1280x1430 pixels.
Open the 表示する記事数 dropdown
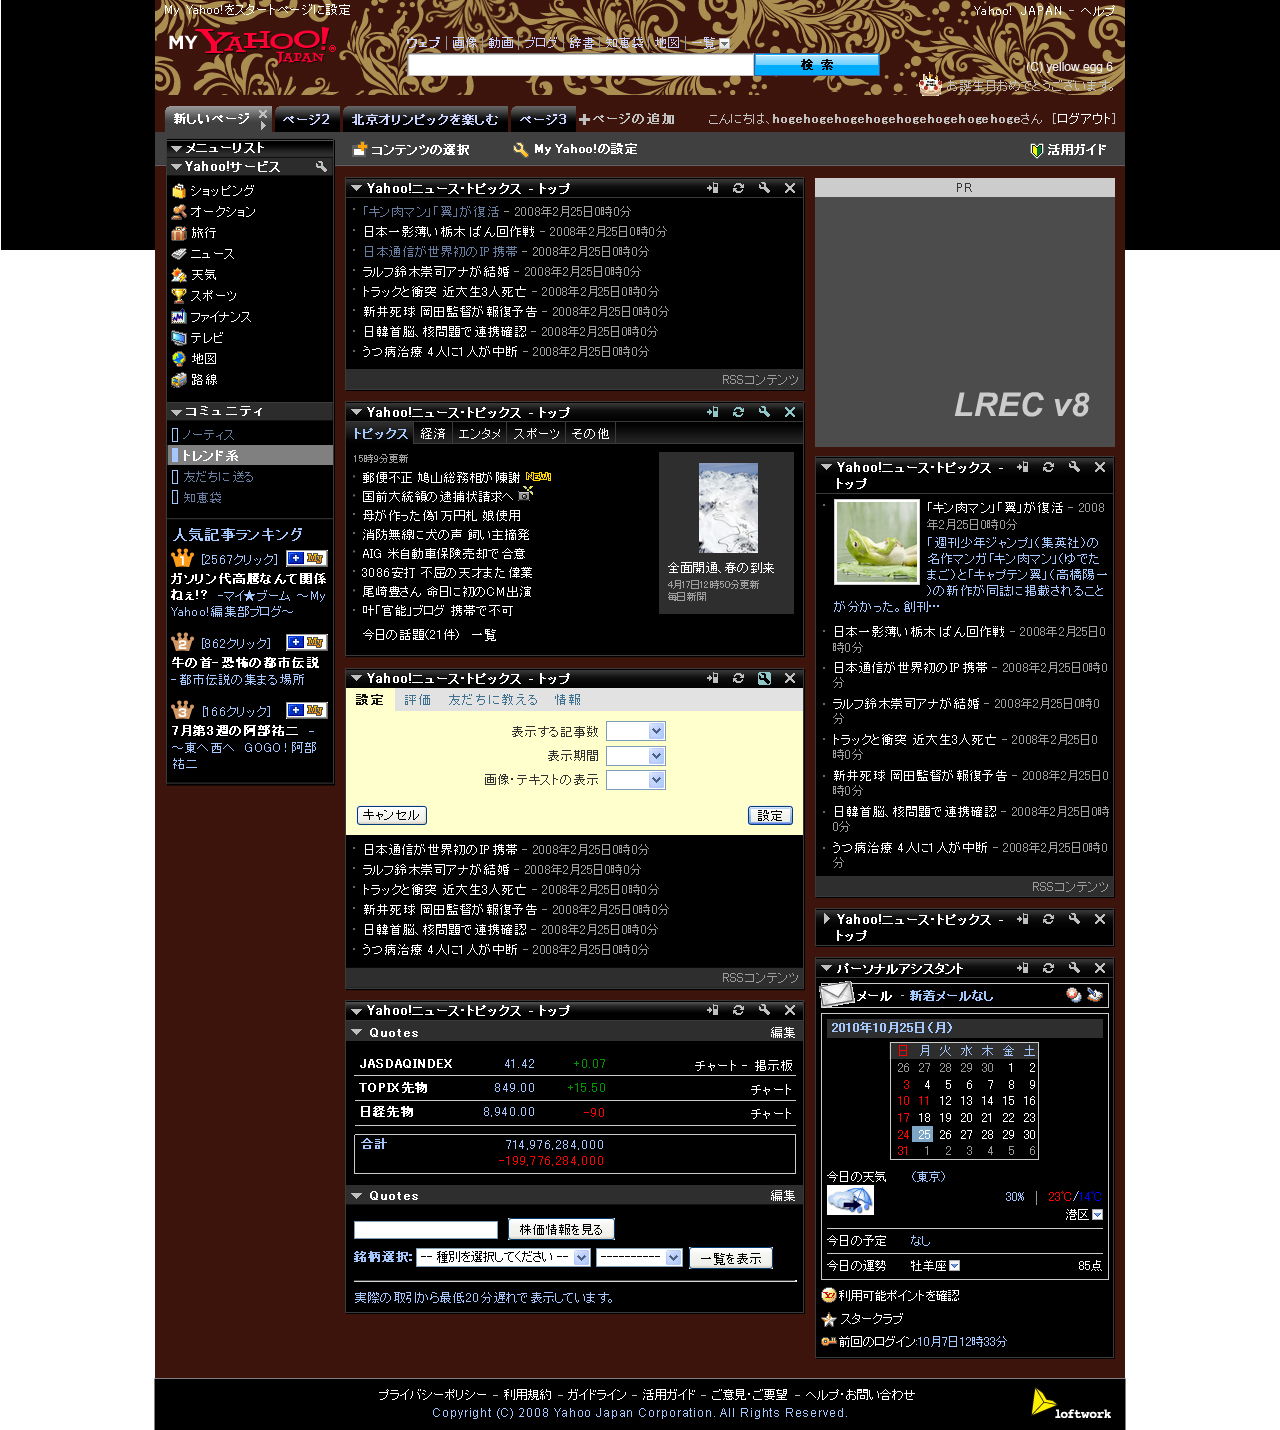tap(636, 731)
